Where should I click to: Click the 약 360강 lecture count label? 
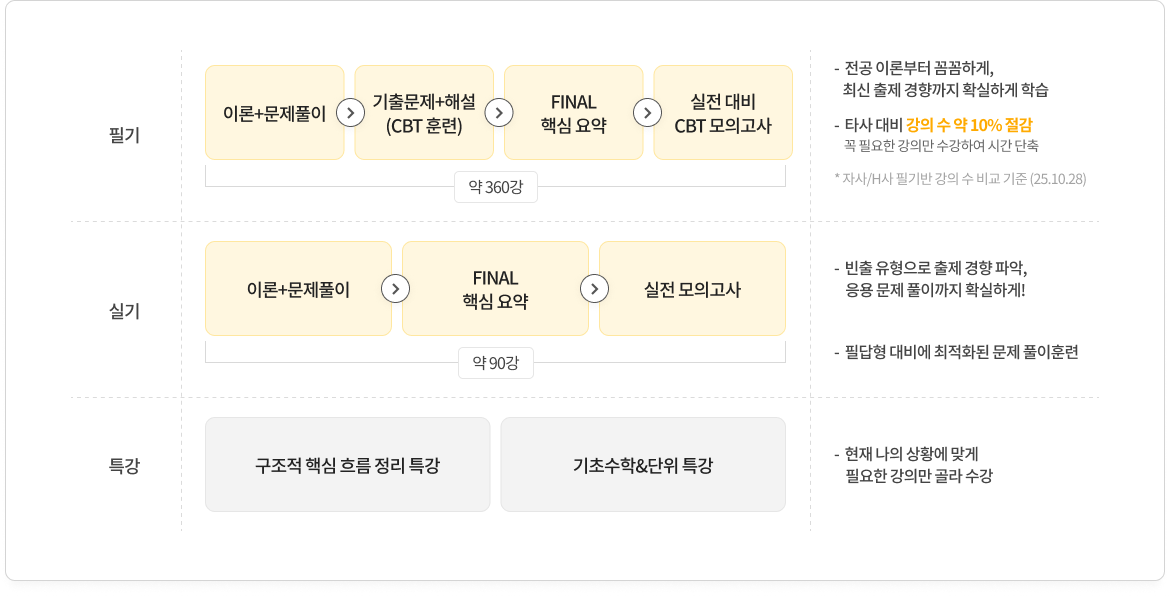496,187
